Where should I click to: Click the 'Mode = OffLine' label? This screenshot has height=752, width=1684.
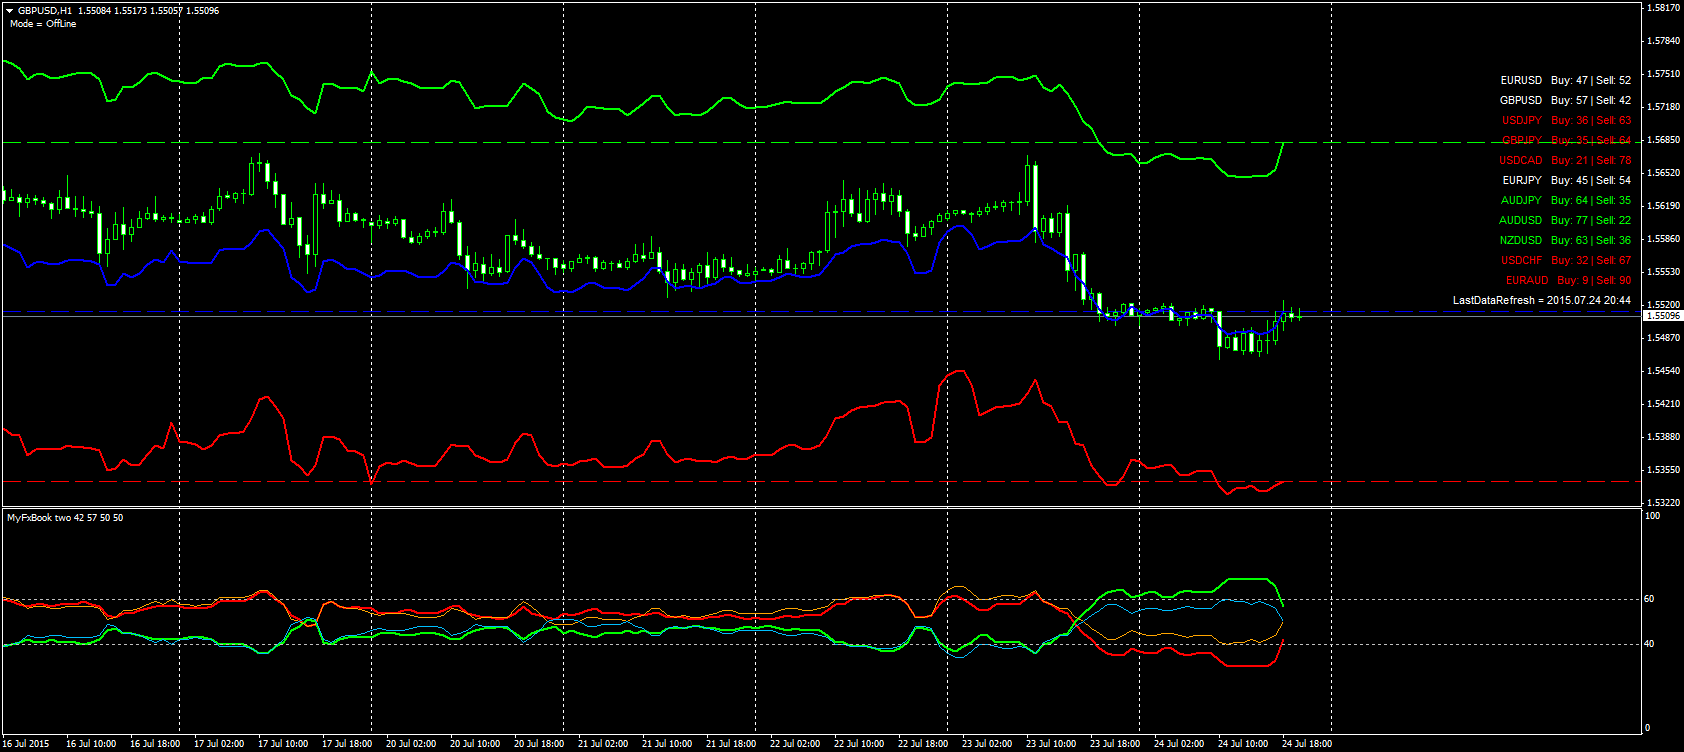click(43, 24)
